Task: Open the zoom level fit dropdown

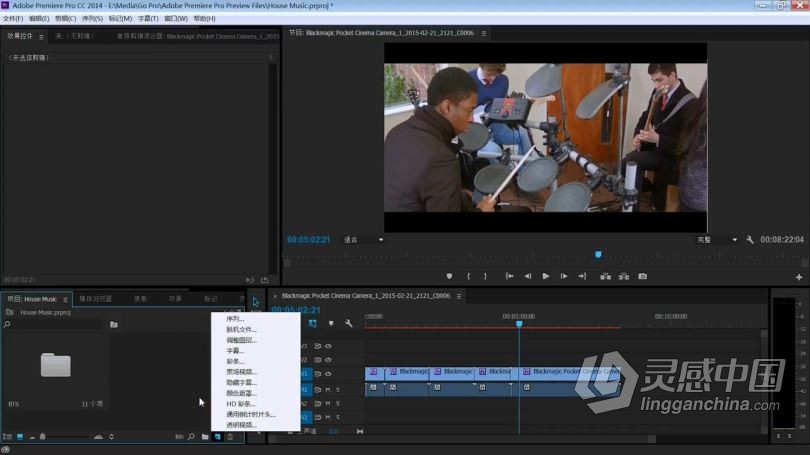Action: coord(364,240)
